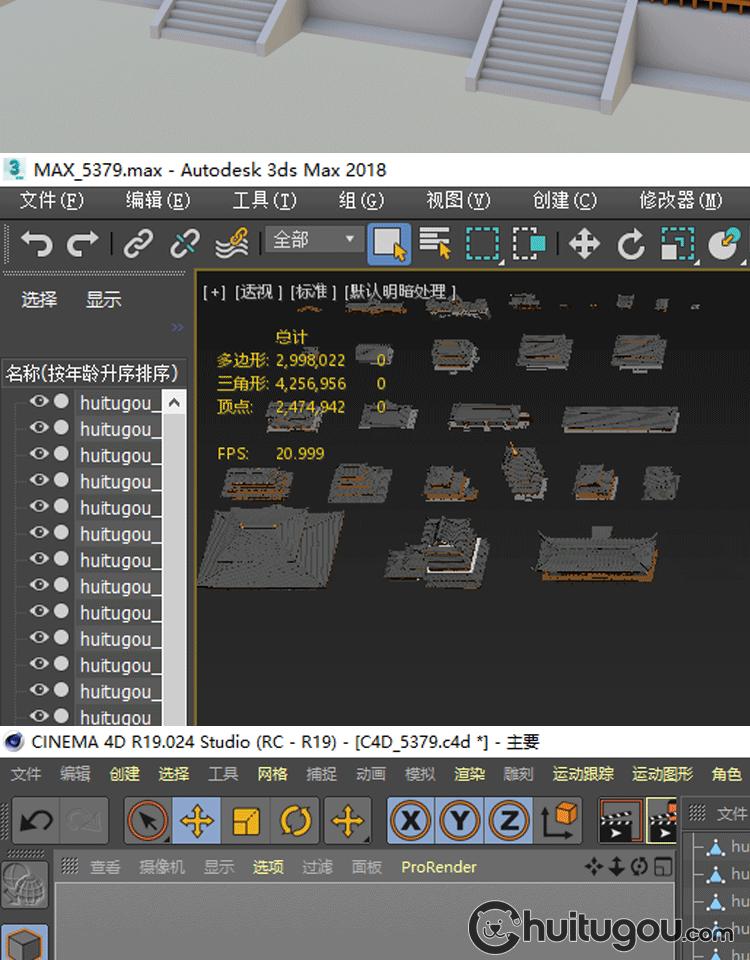Click the 名称(按年龄升序排序) column header
This screenshot has height=960, width=750.
click(x=92, y=373)
